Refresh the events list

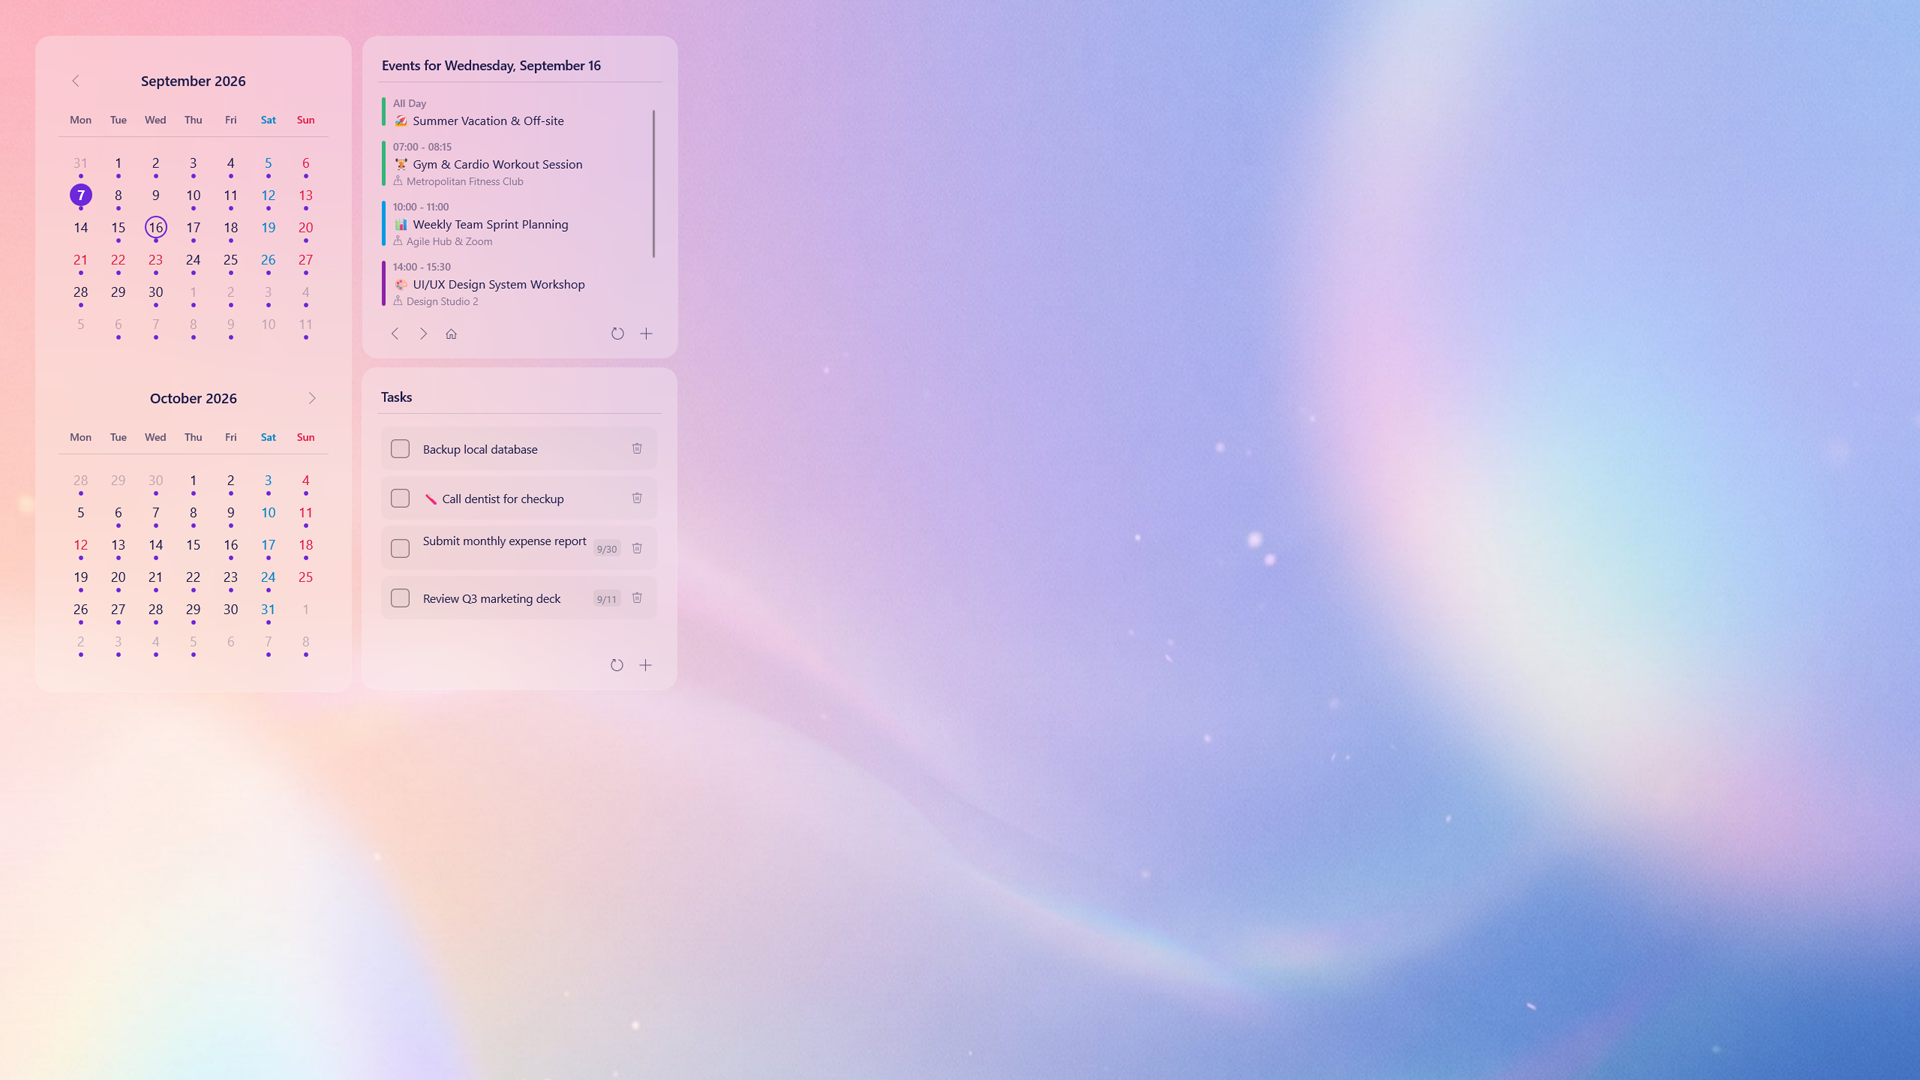click(617, 334)
